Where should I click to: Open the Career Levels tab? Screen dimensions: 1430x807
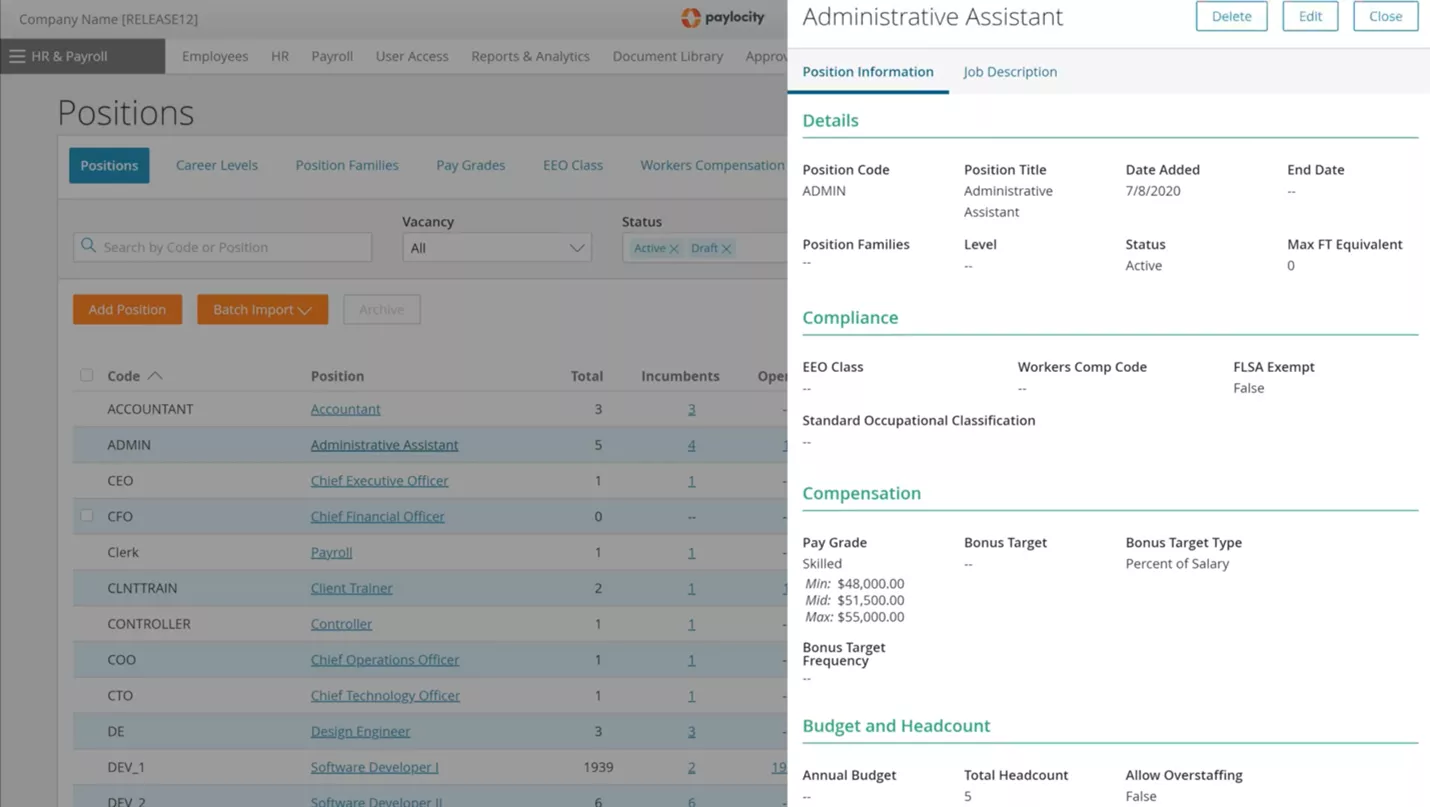[217, 165]
